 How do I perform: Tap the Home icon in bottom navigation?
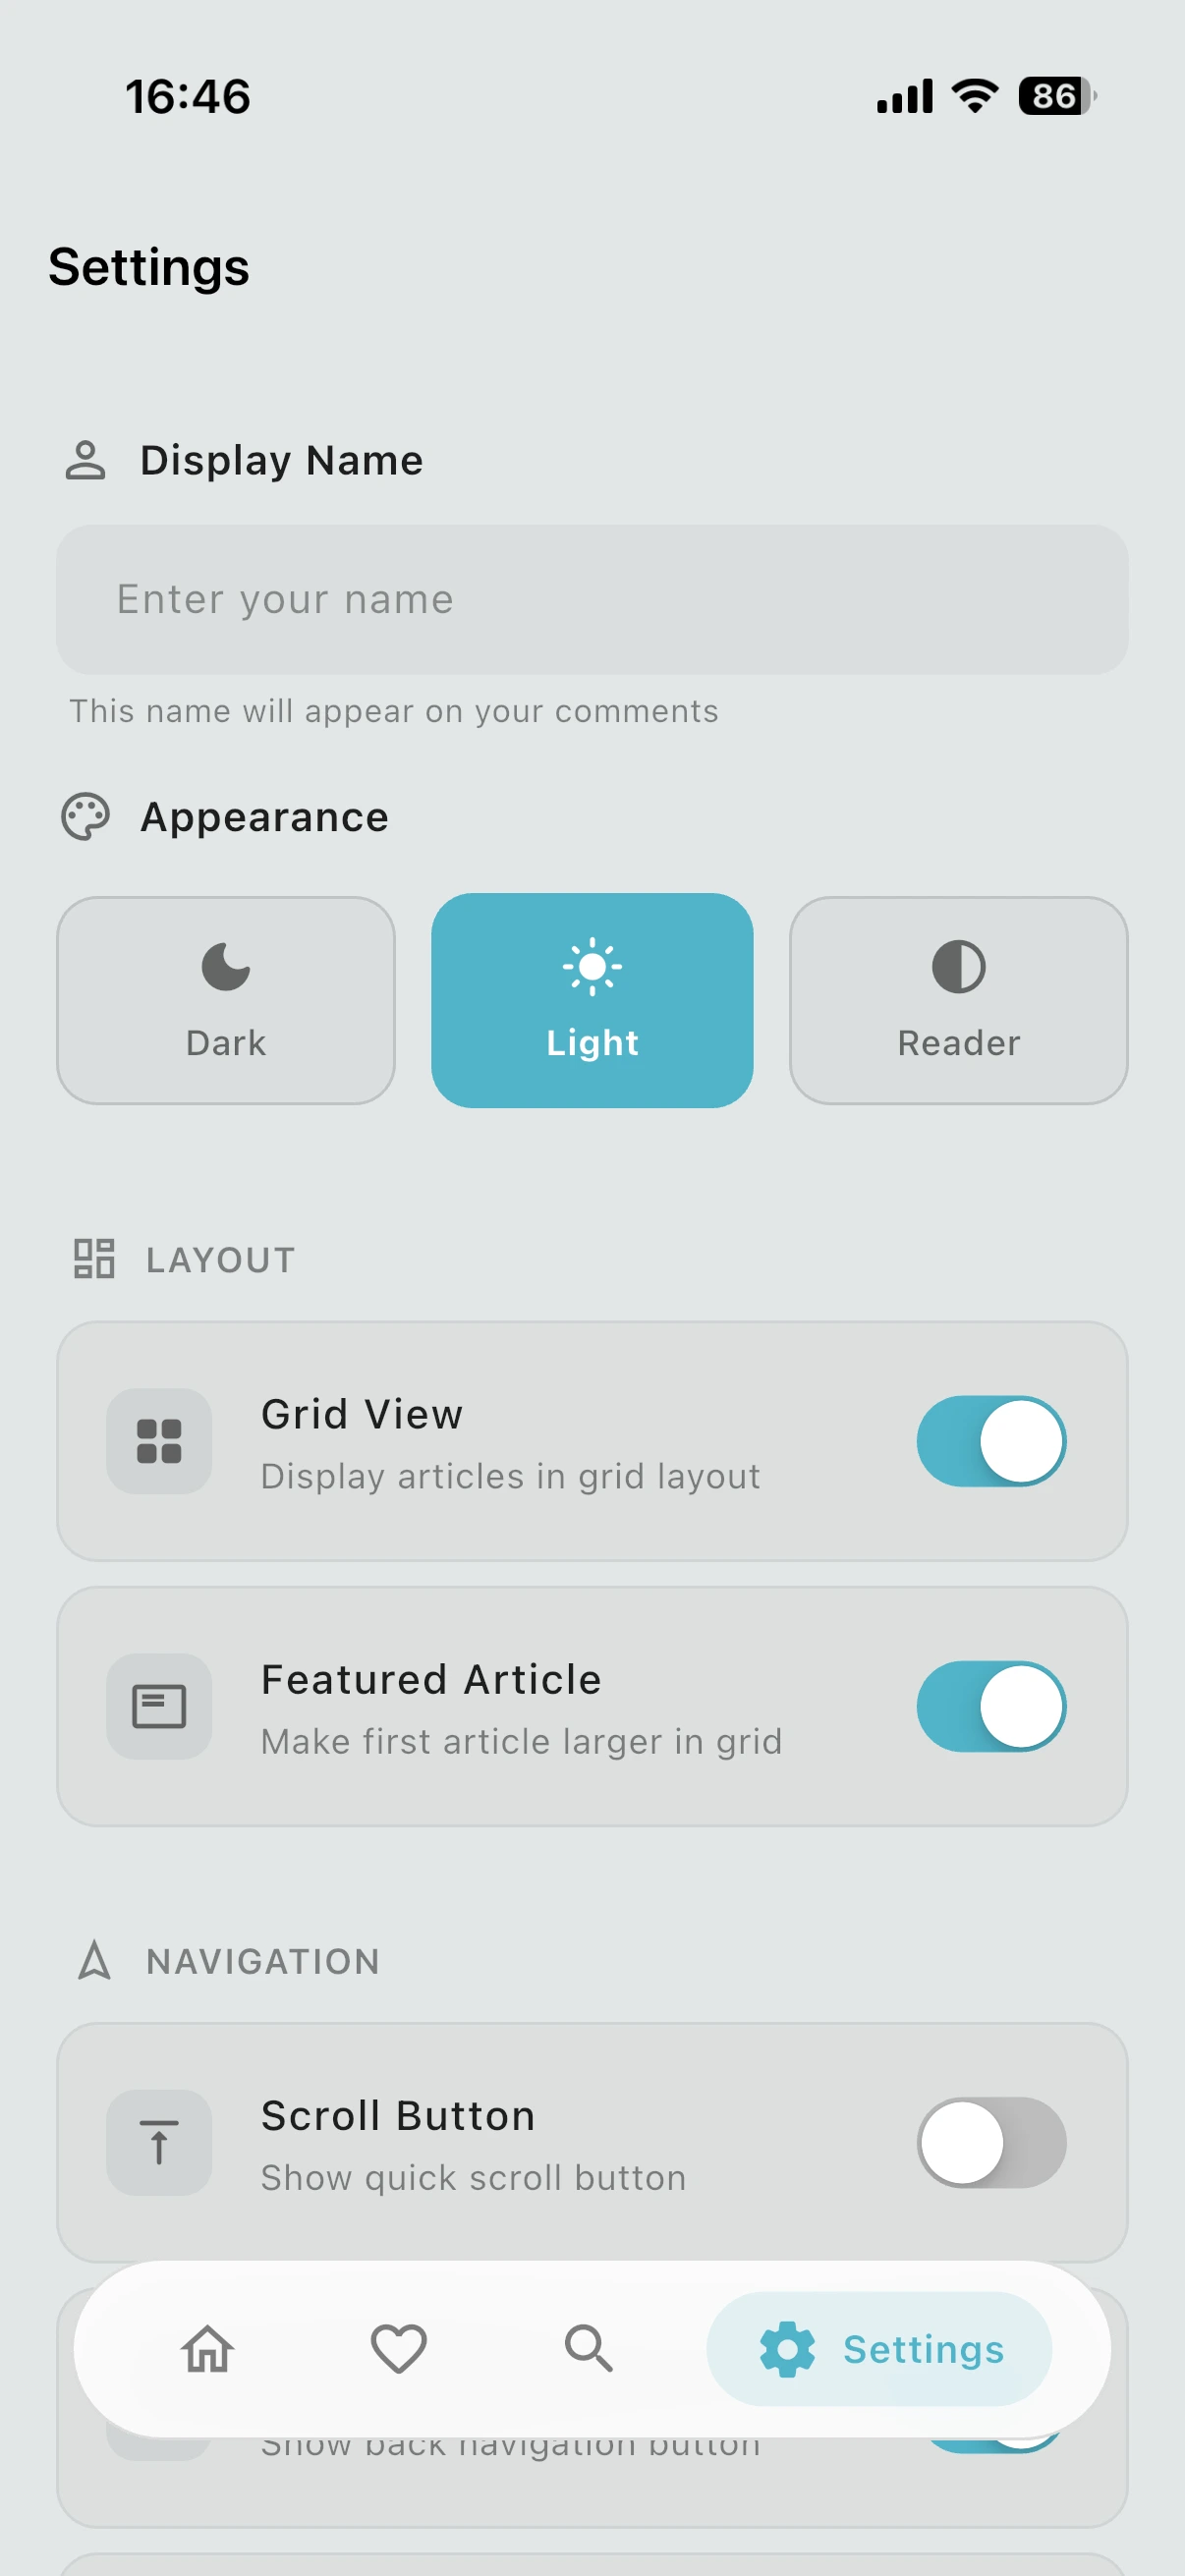tap(207, 2348)
